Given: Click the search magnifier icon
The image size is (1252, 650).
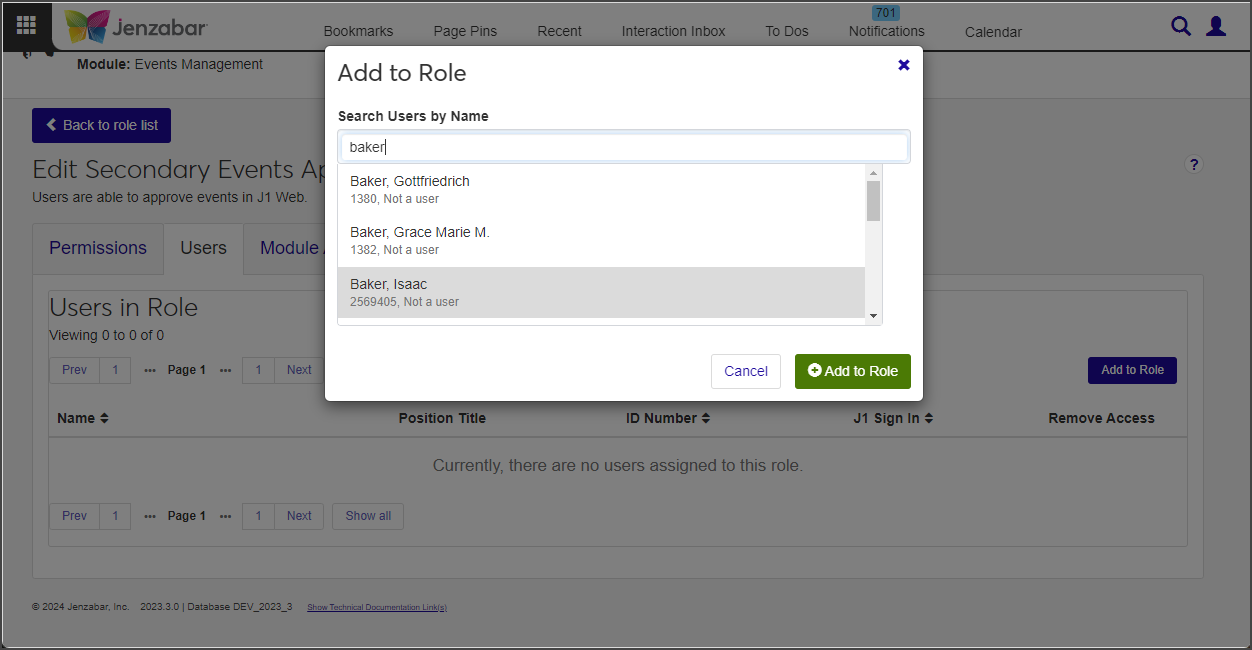Looking at the screenshot, I should click(1181, 27).
